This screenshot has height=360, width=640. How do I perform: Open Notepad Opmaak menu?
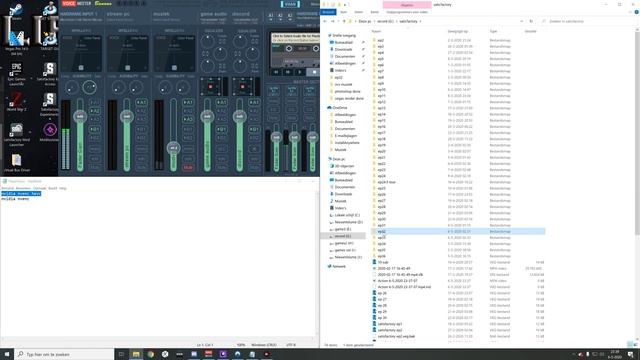(40, 188)
